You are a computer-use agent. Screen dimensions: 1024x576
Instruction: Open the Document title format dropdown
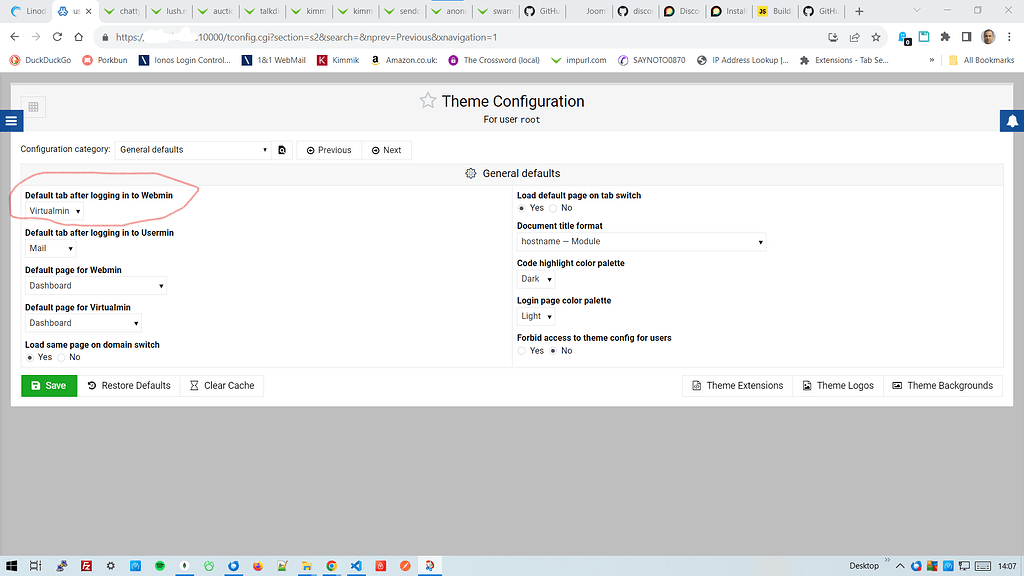[640, 241]
